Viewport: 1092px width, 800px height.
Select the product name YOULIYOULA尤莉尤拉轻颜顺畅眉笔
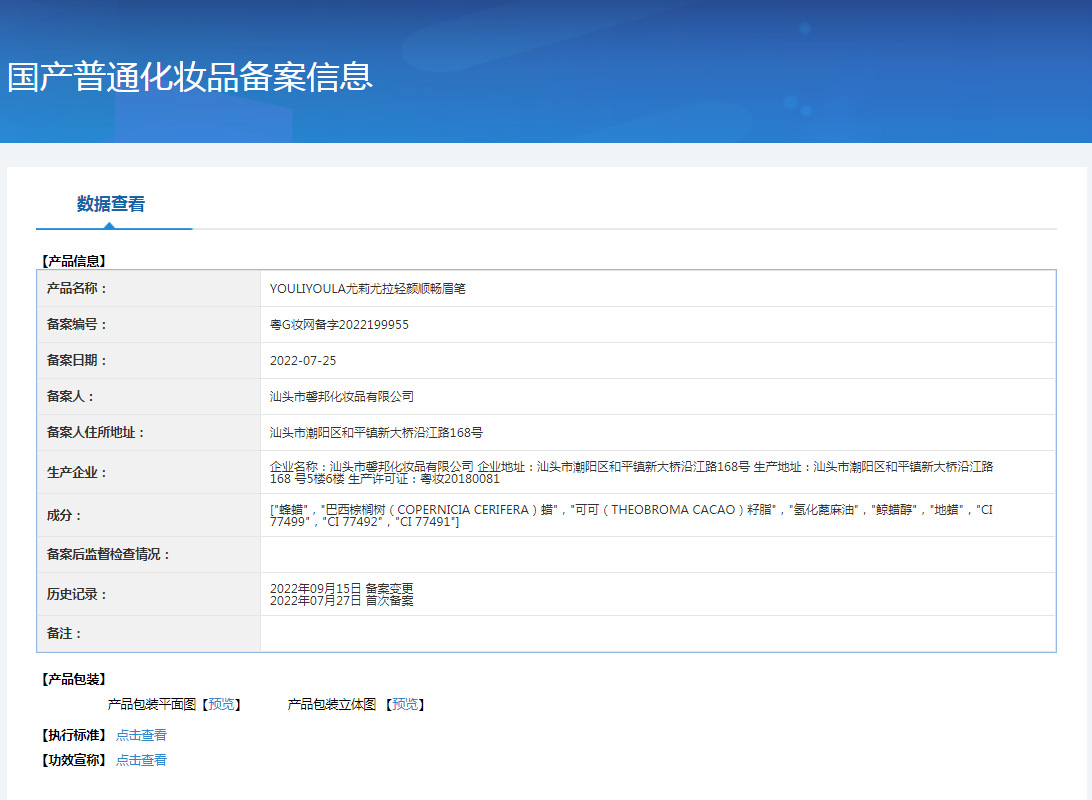coord(368,289)
